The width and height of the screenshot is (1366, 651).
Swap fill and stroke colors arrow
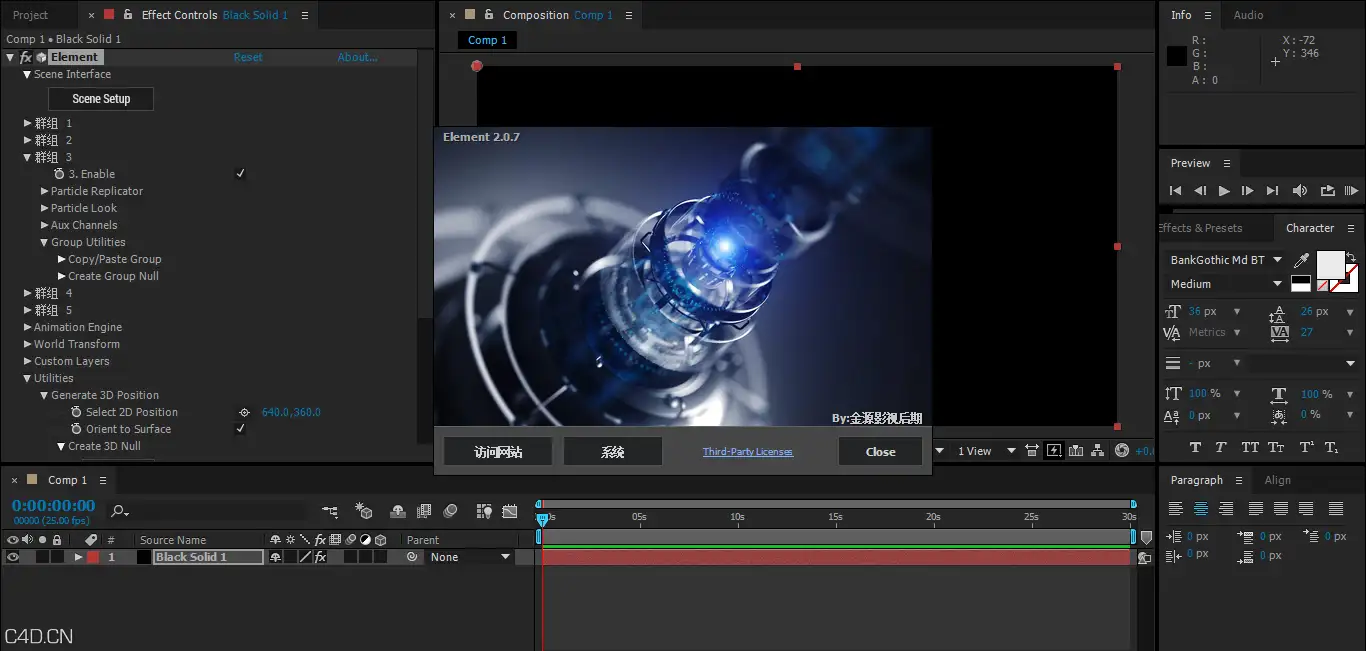(x=1351, y=257)
